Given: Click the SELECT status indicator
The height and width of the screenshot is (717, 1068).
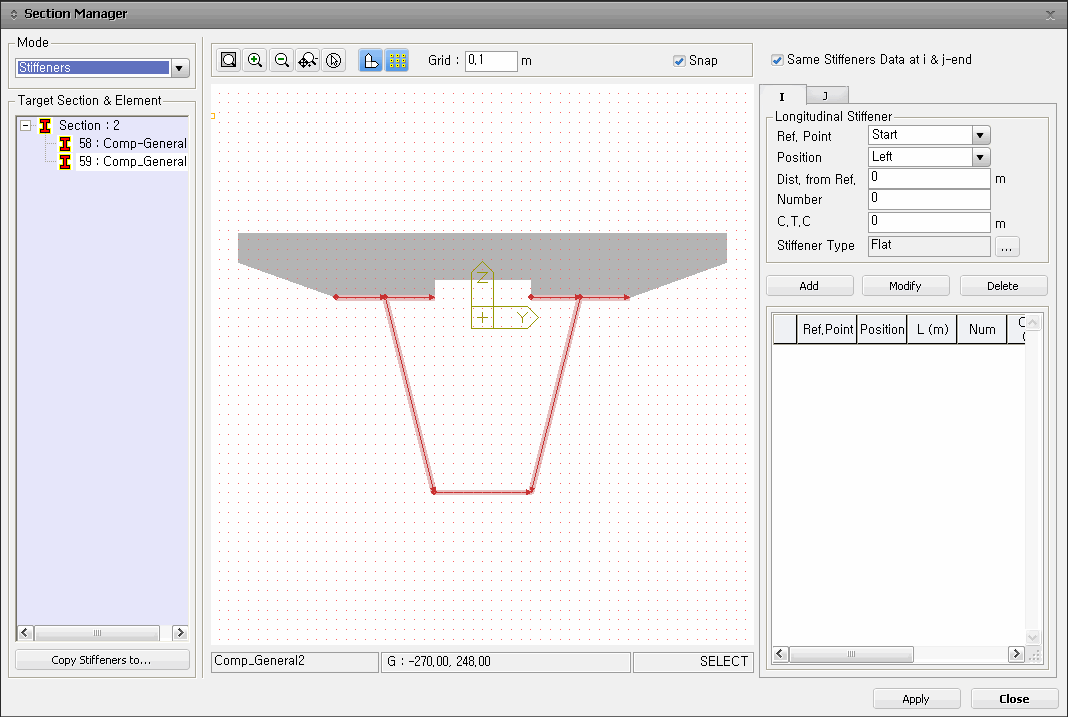Looking at the screenshot, I should 693,661.
